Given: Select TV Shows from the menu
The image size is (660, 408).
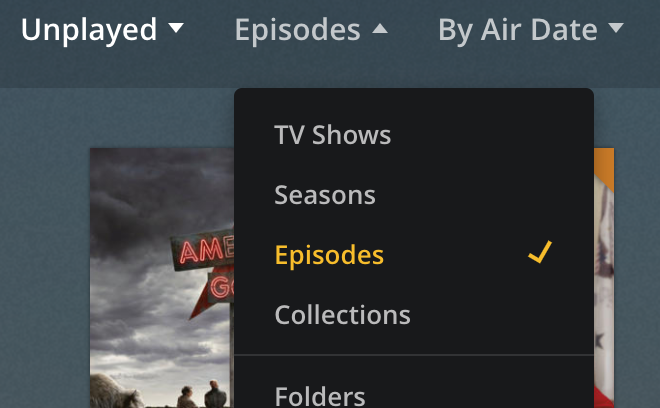Looking at the screenshot, I should coord(414,135).
